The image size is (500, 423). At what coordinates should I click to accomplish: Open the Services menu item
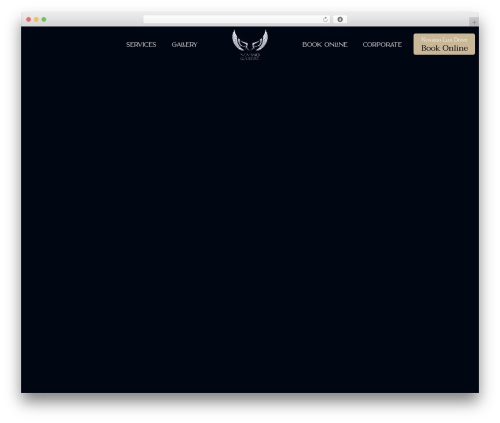(x=141, y=44)
